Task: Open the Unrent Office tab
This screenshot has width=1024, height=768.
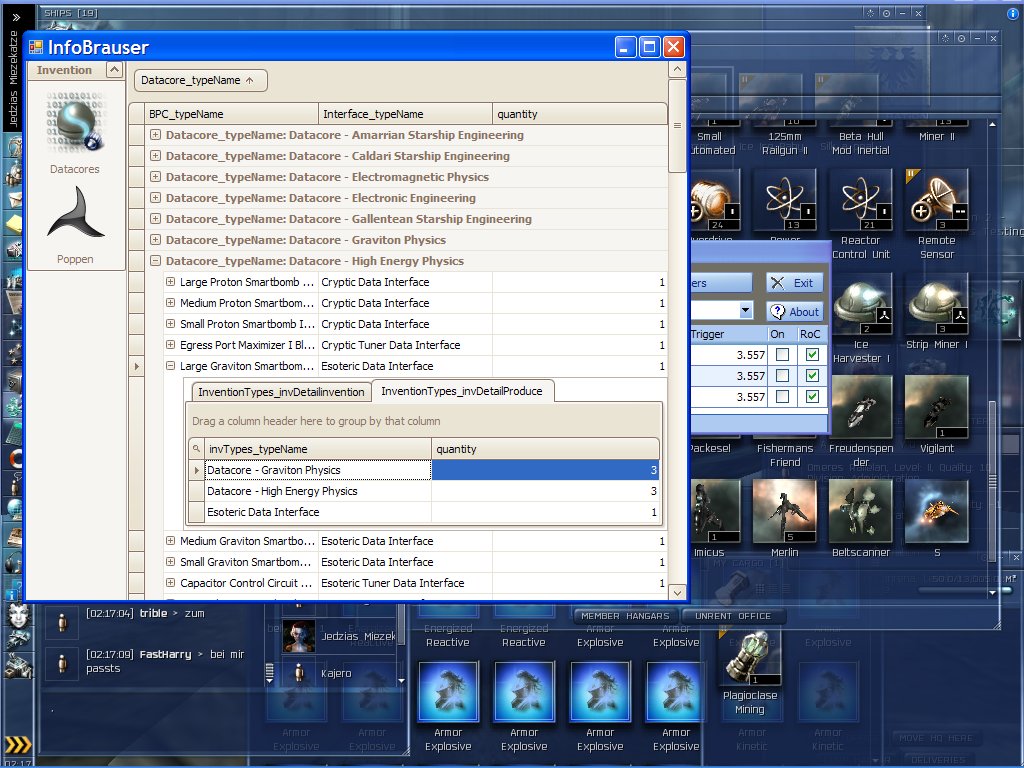Action: pyautogui.click(x=733, y=616)
